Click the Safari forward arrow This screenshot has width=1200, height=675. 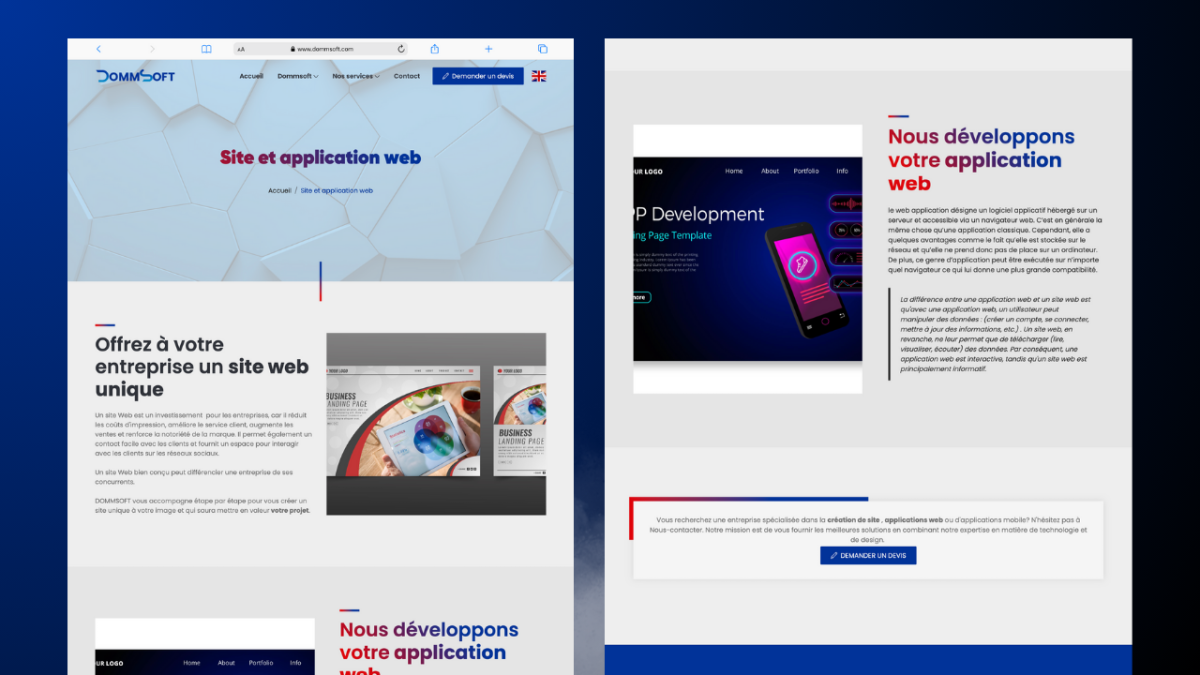point(152,49)
